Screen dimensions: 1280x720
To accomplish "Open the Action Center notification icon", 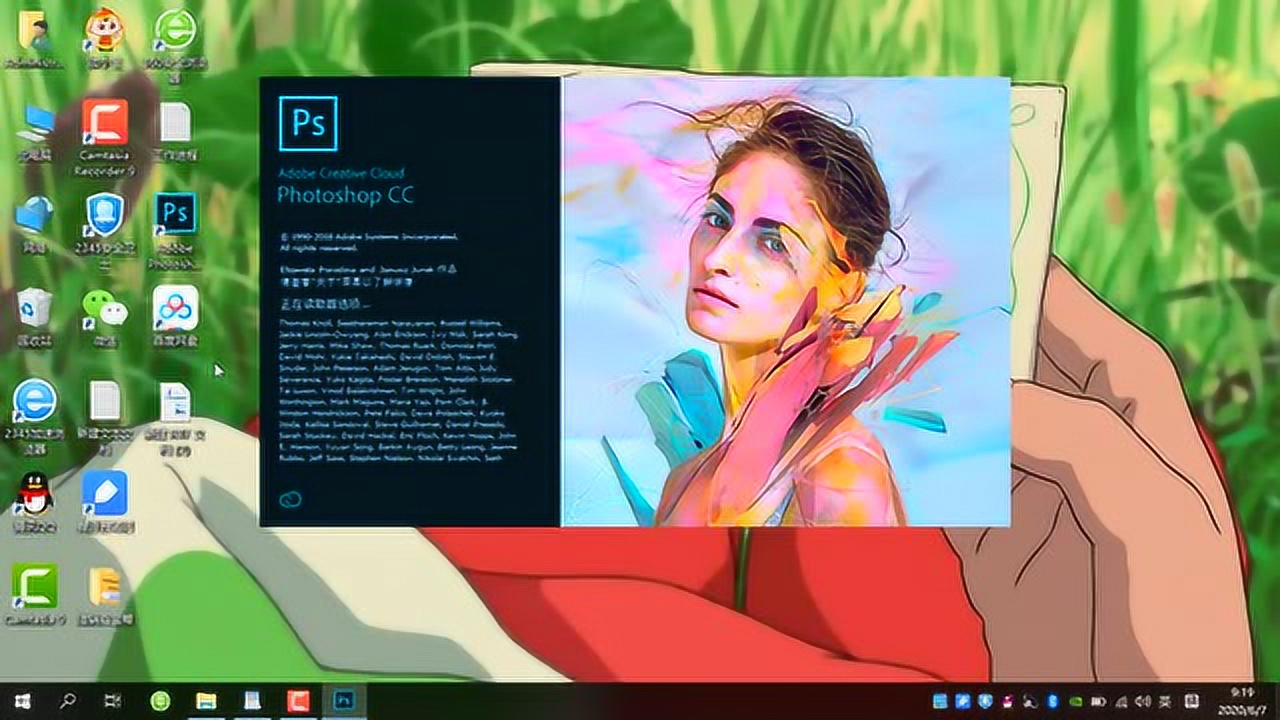I will 1192,701.
